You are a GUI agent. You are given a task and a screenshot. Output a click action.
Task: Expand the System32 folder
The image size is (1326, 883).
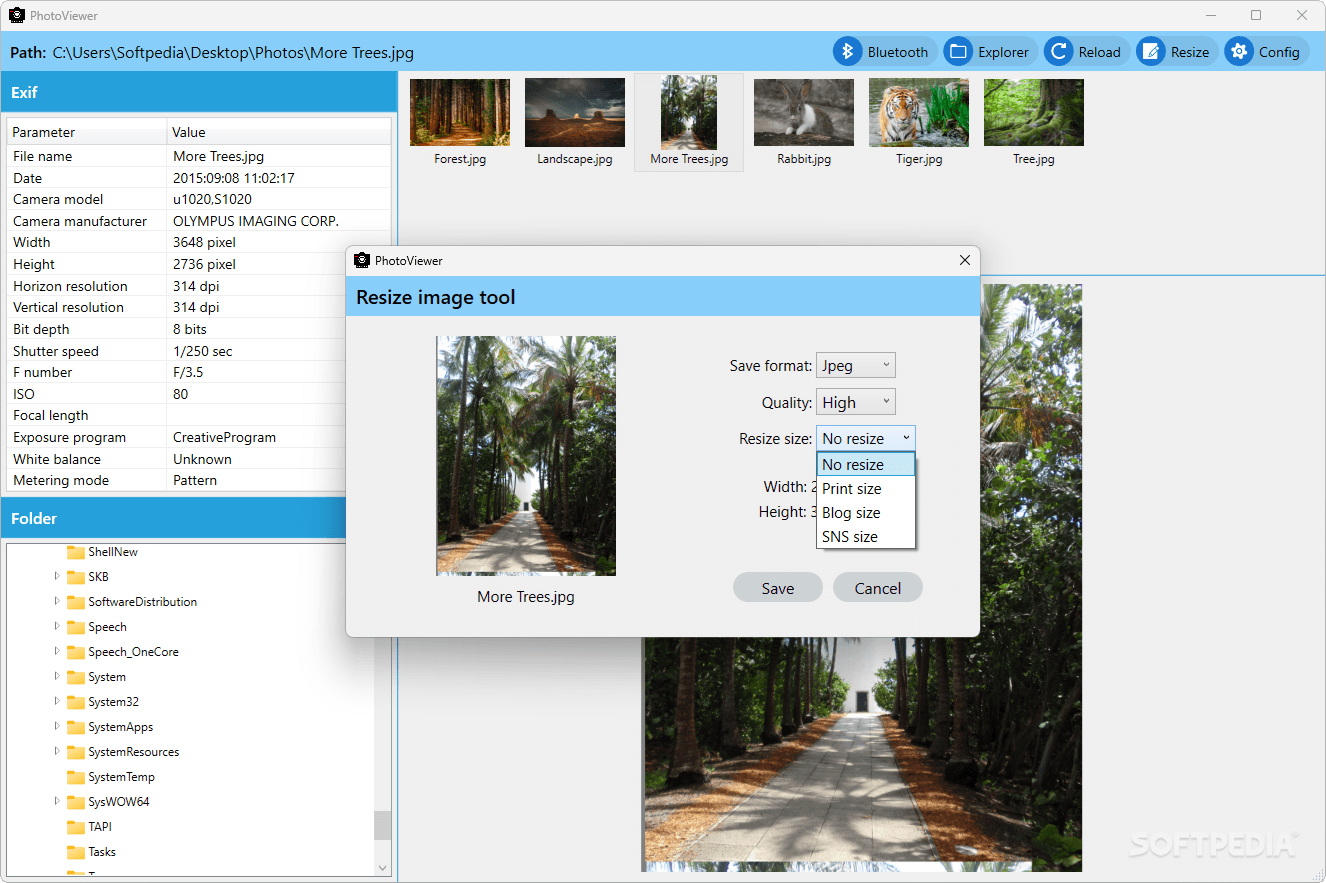click(56, 701)
